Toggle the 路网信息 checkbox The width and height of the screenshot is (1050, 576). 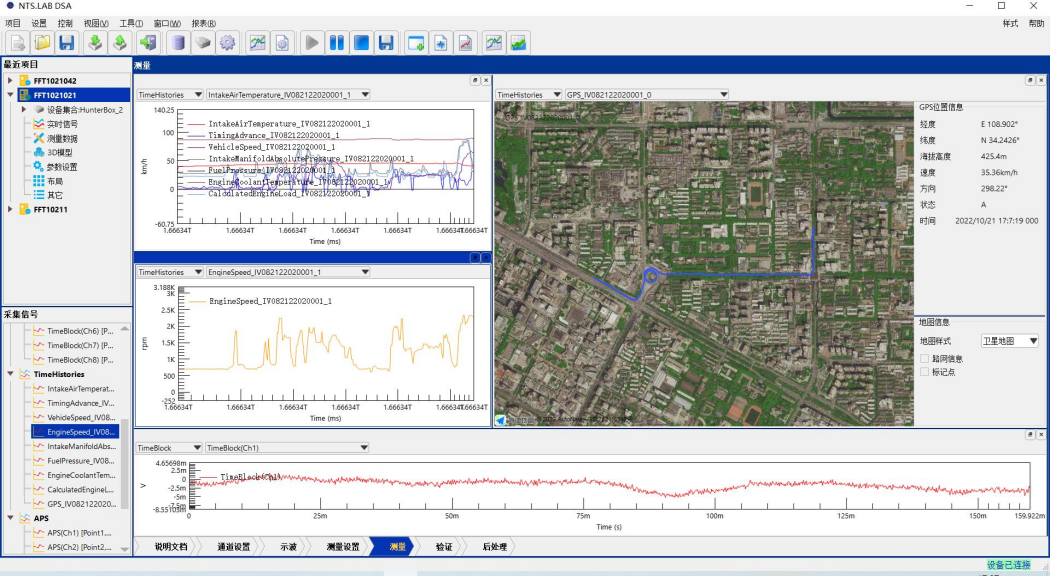(925, 358)
